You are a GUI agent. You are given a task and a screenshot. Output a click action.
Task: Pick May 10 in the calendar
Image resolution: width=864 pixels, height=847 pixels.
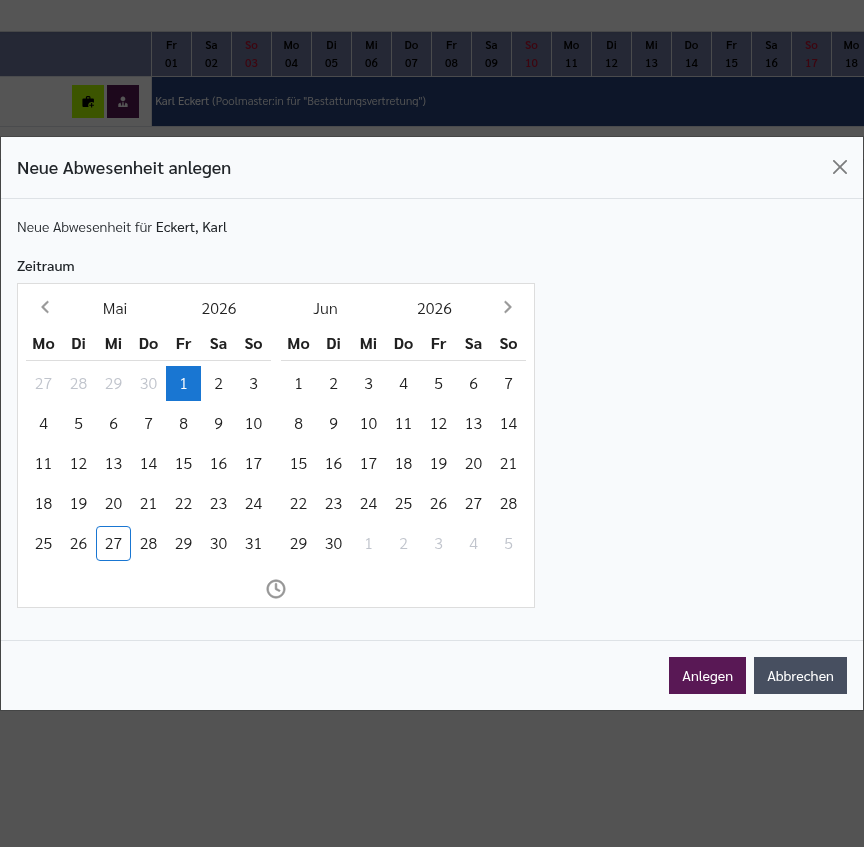point(253,424)
